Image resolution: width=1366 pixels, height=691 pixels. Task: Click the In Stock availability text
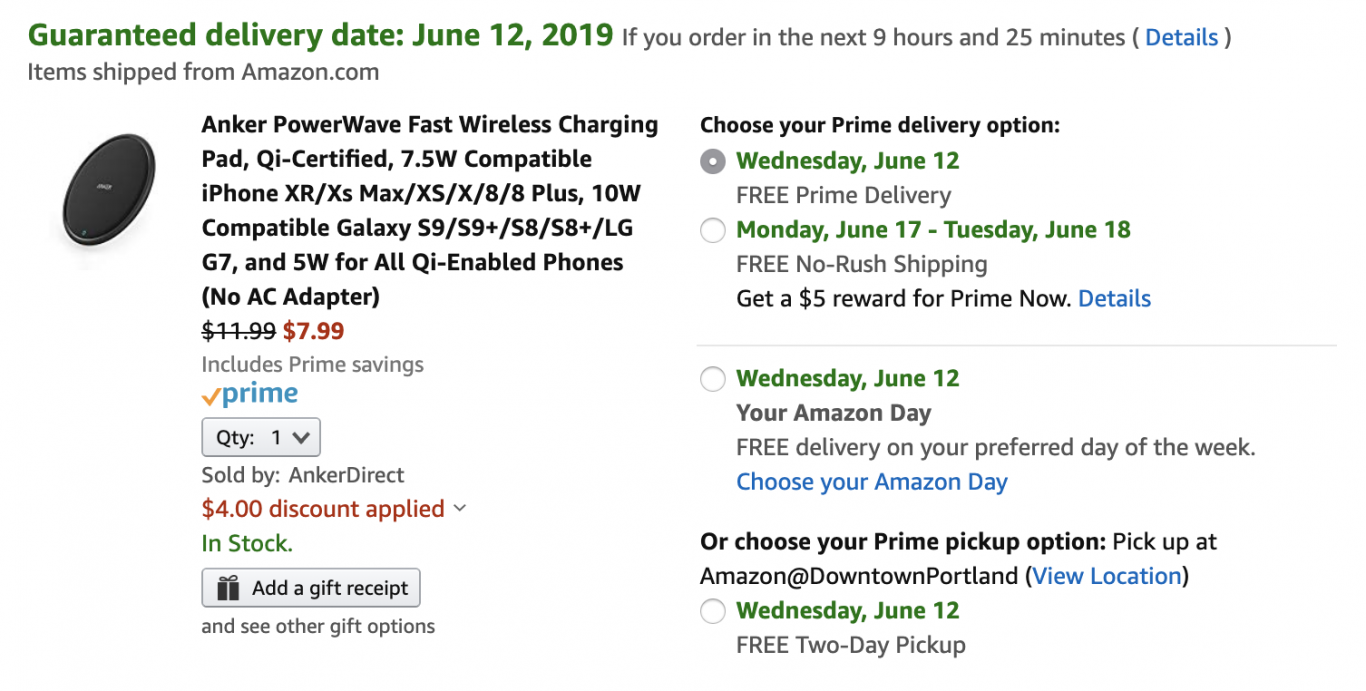pos(247,544)
